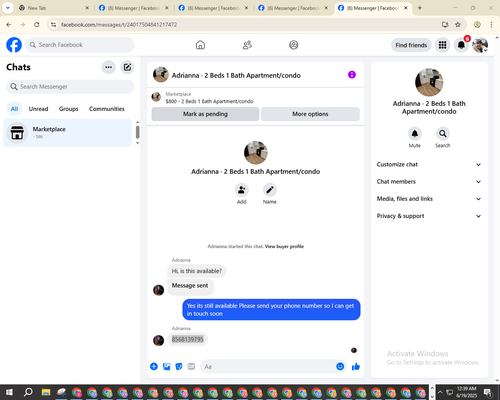Select the All chats filter
Viewport: 500px width, 400px height.
[14, 109]
